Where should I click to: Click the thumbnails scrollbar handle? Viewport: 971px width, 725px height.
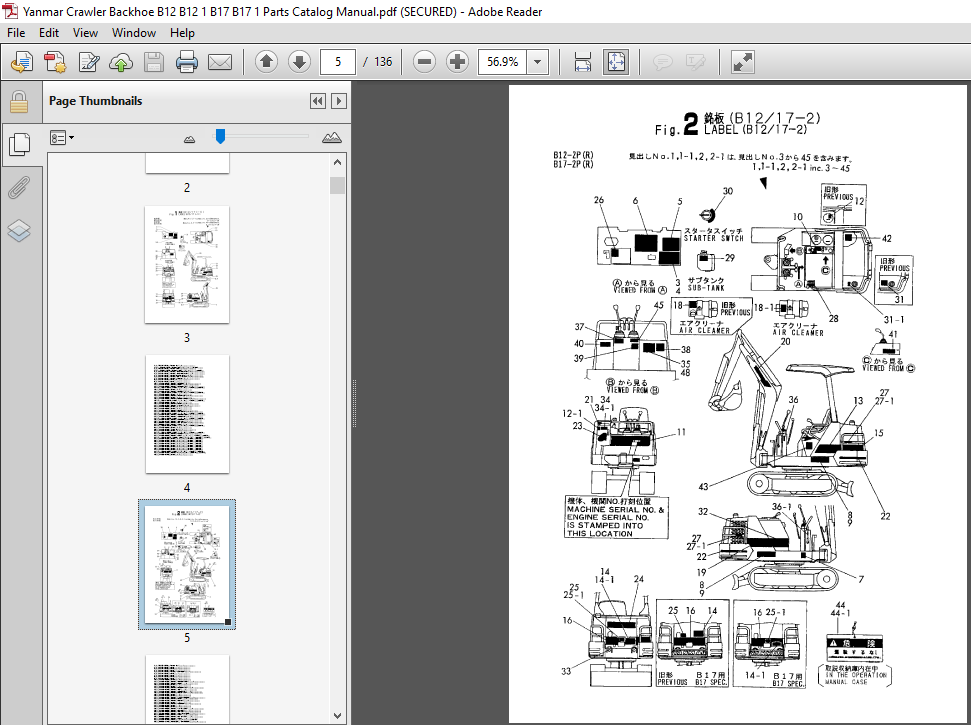point(337,185)
